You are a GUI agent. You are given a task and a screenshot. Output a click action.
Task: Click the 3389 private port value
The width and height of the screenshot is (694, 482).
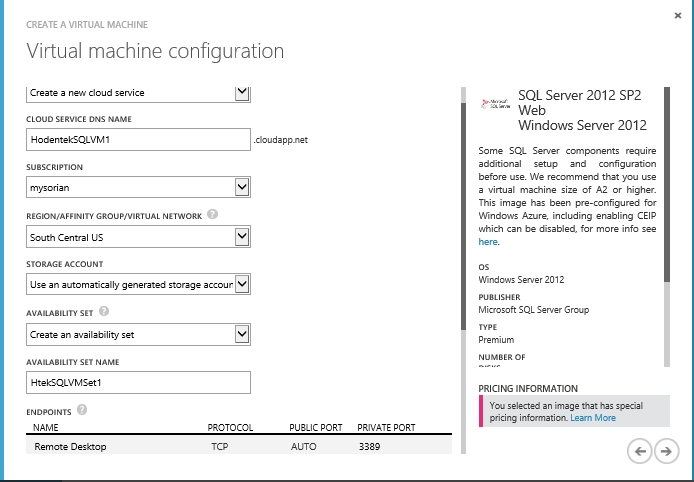[x=370, y=447]
